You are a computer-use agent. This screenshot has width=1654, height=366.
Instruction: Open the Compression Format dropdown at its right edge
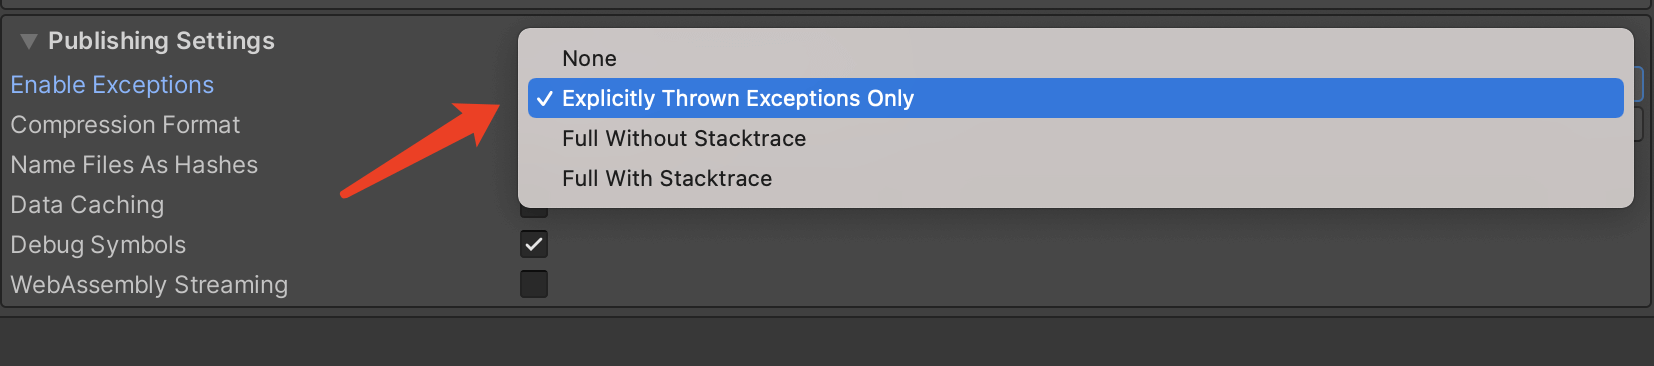click(1638, 124)
